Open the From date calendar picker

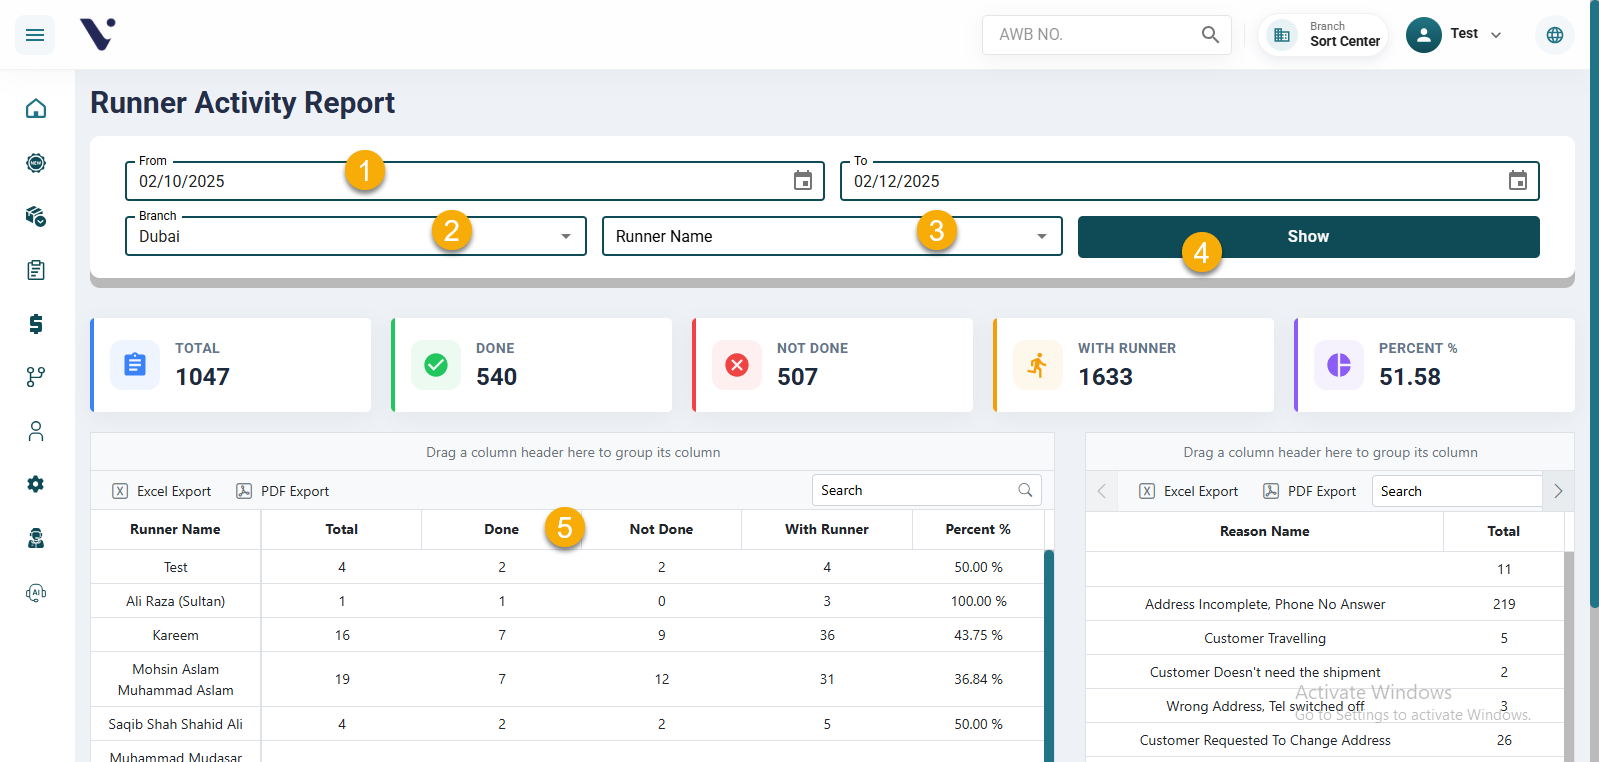tap(802, 181)
